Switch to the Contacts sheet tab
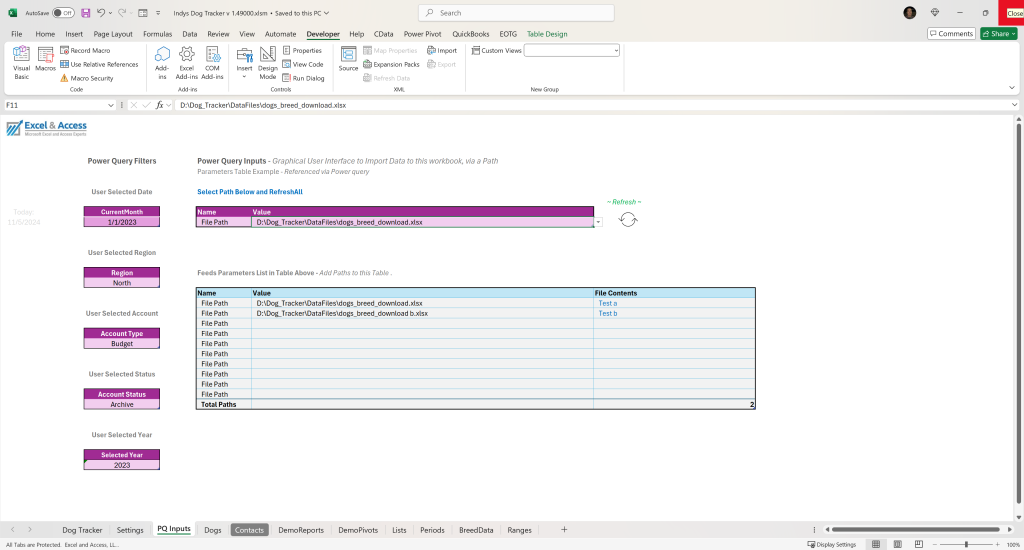The height and width of the screenshot is (550, 1024). pos(249,530)
